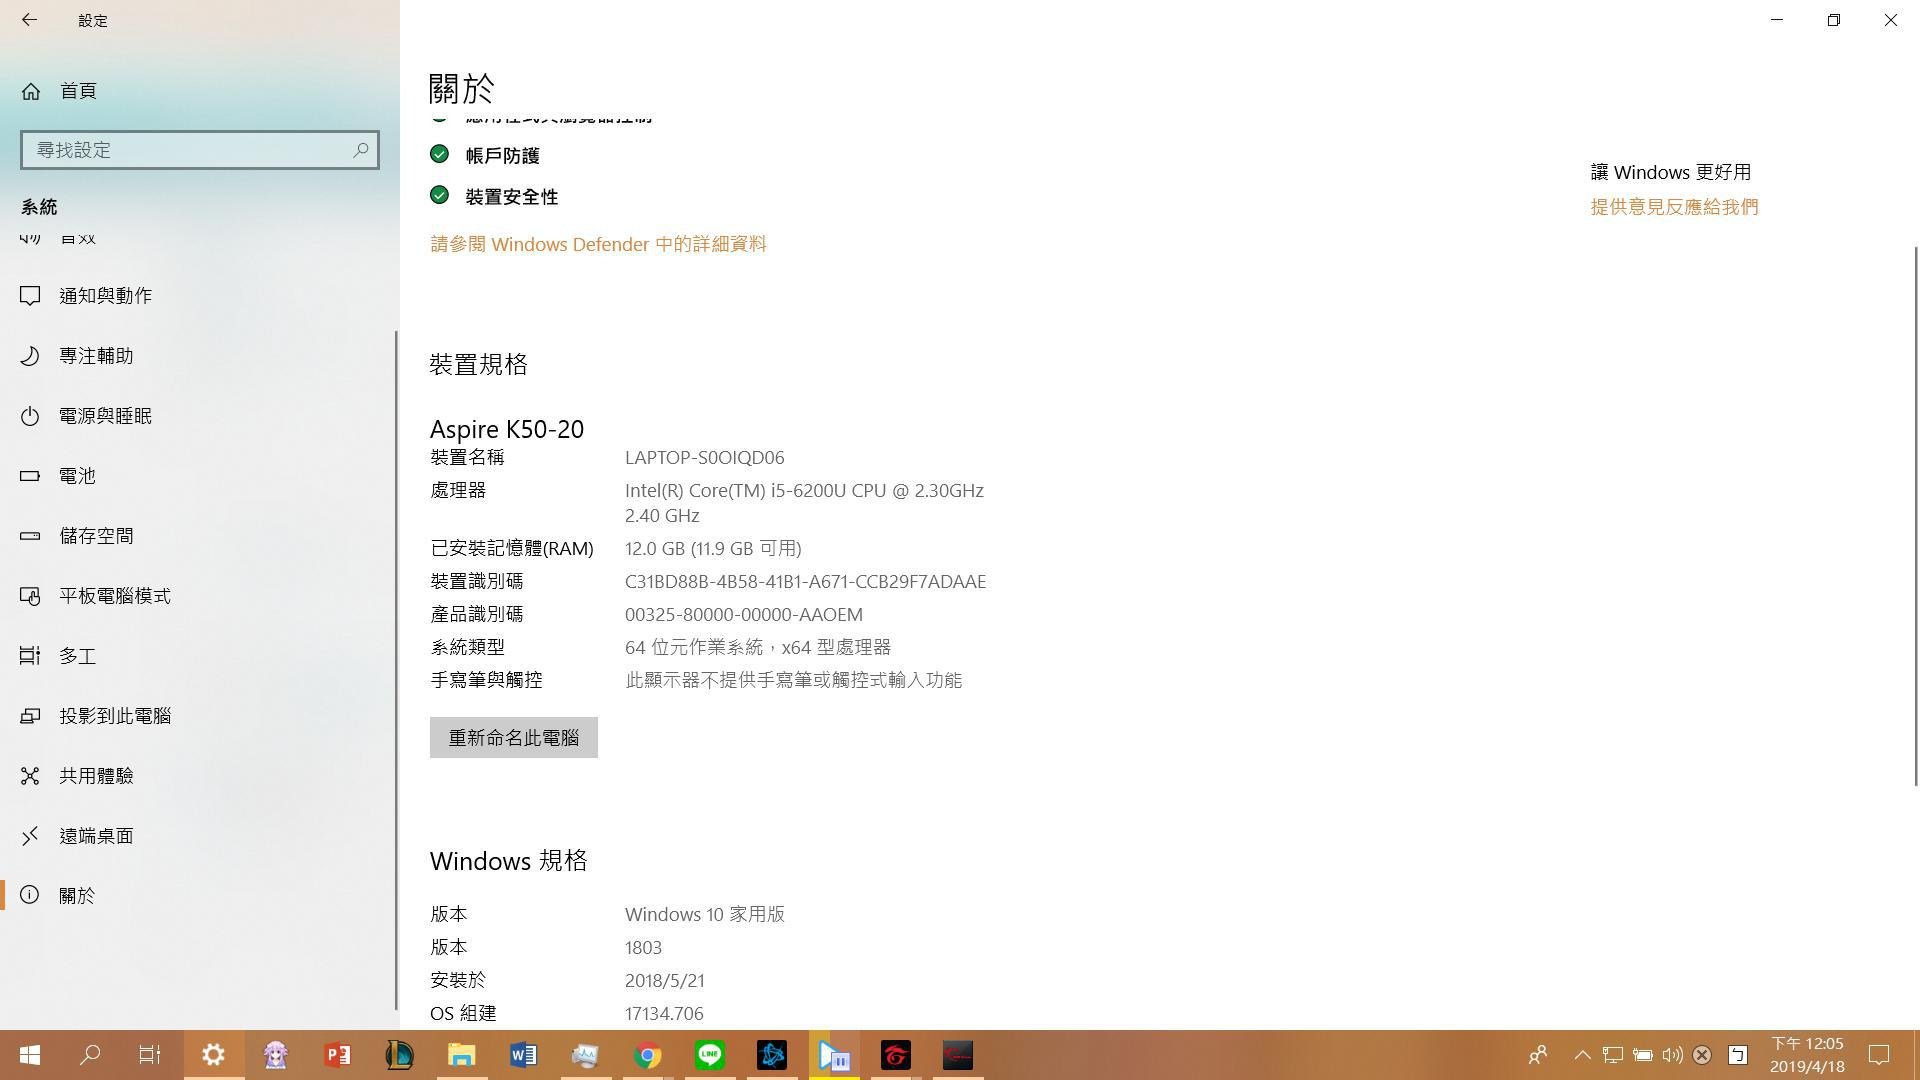
Task: Open 電源與睡眠 settings
Action: pyautogui.click(x=200, y=416)
